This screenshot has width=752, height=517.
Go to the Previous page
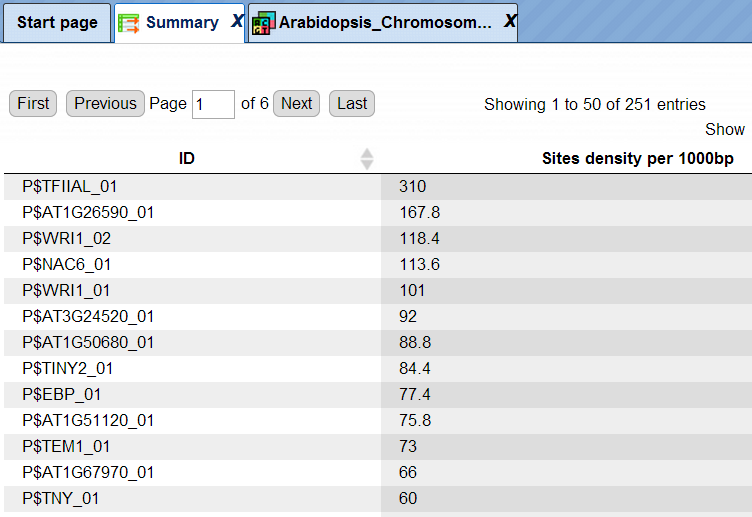click(x=106, y=104)
